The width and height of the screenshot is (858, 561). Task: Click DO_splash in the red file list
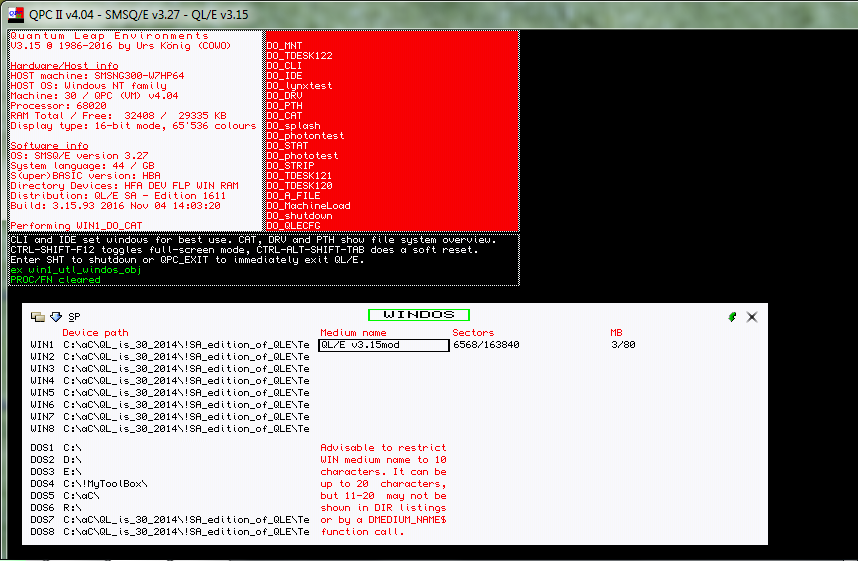click(x=293, y=126)
